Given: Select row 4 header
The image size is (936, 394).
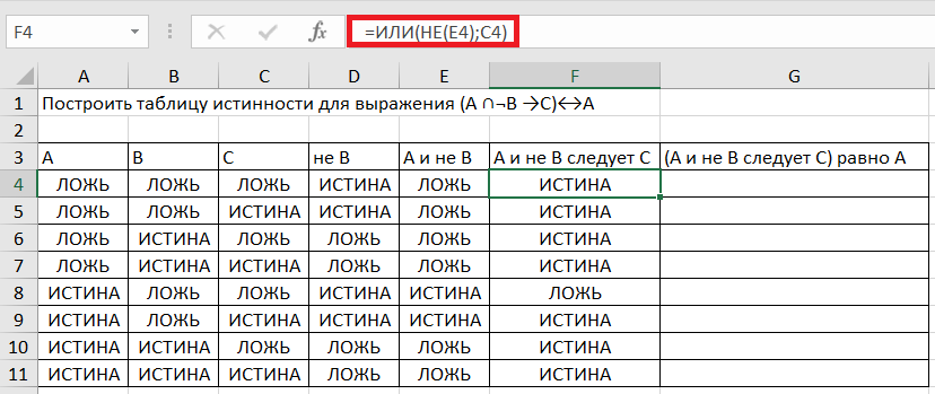Looking at the screenshot, I should pos(19,184).
